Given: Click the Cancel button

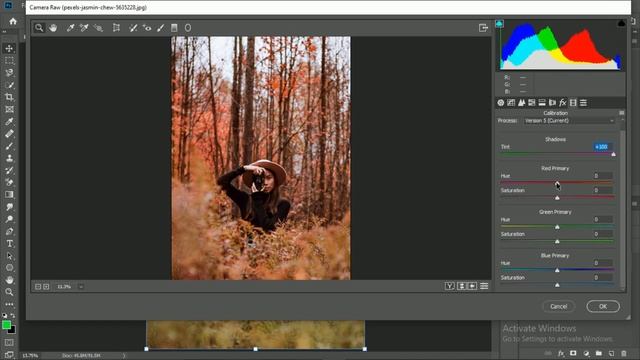Looking at the screenshot, I should click(x=558, y=307).
